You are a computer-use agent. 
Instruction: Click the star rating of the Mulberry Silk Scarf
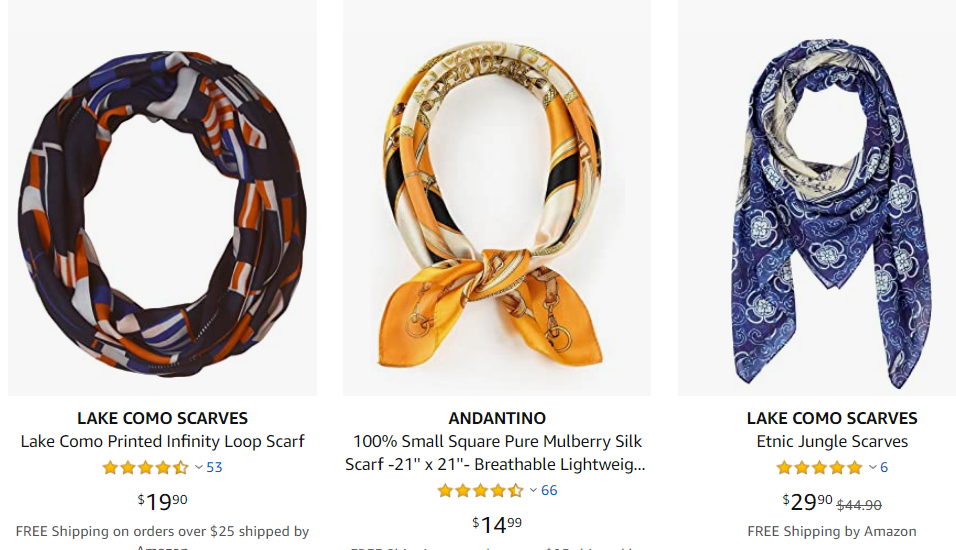(480, 491)
